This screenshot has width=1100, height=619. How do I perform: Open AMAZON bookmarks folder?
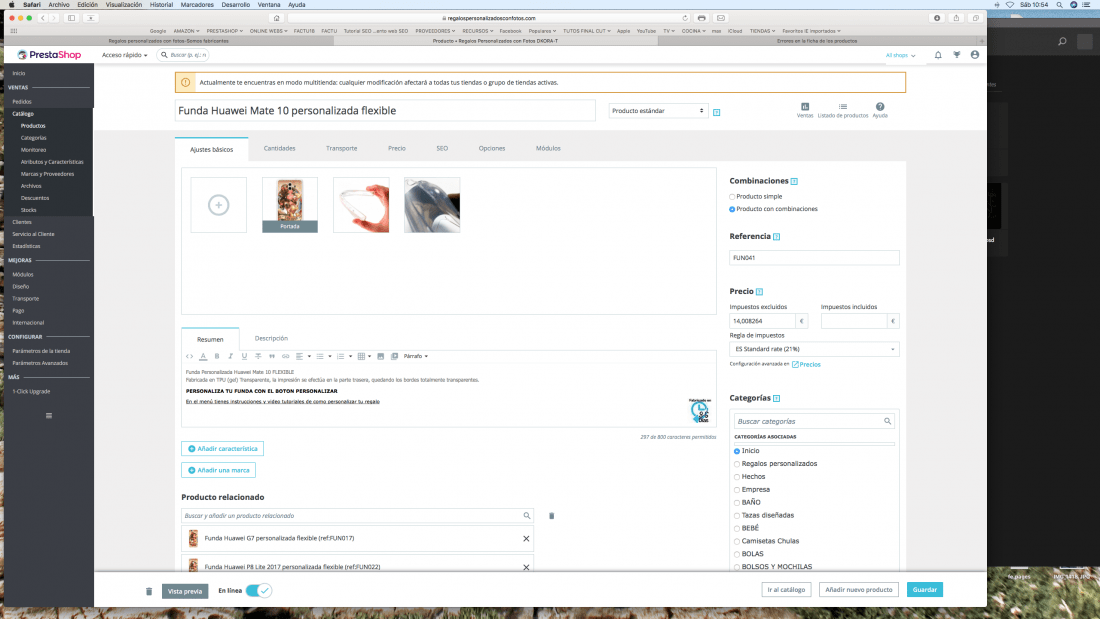(186, 31)
